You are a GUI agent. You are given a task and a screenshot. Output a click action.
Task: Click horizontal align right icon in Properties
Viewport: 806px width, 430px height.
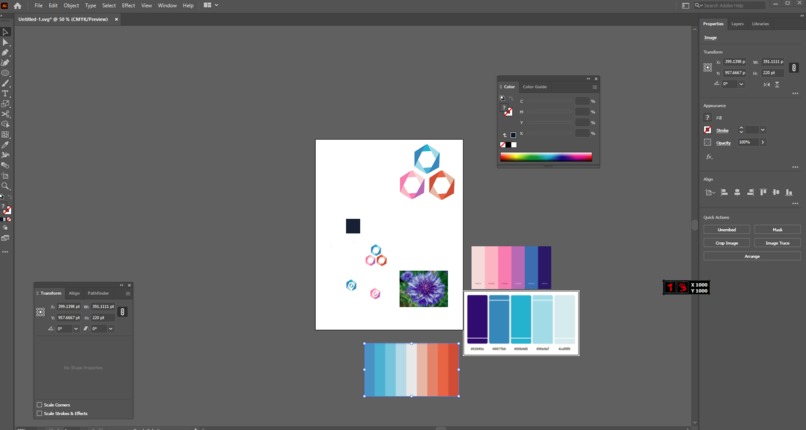click(750, 192)
